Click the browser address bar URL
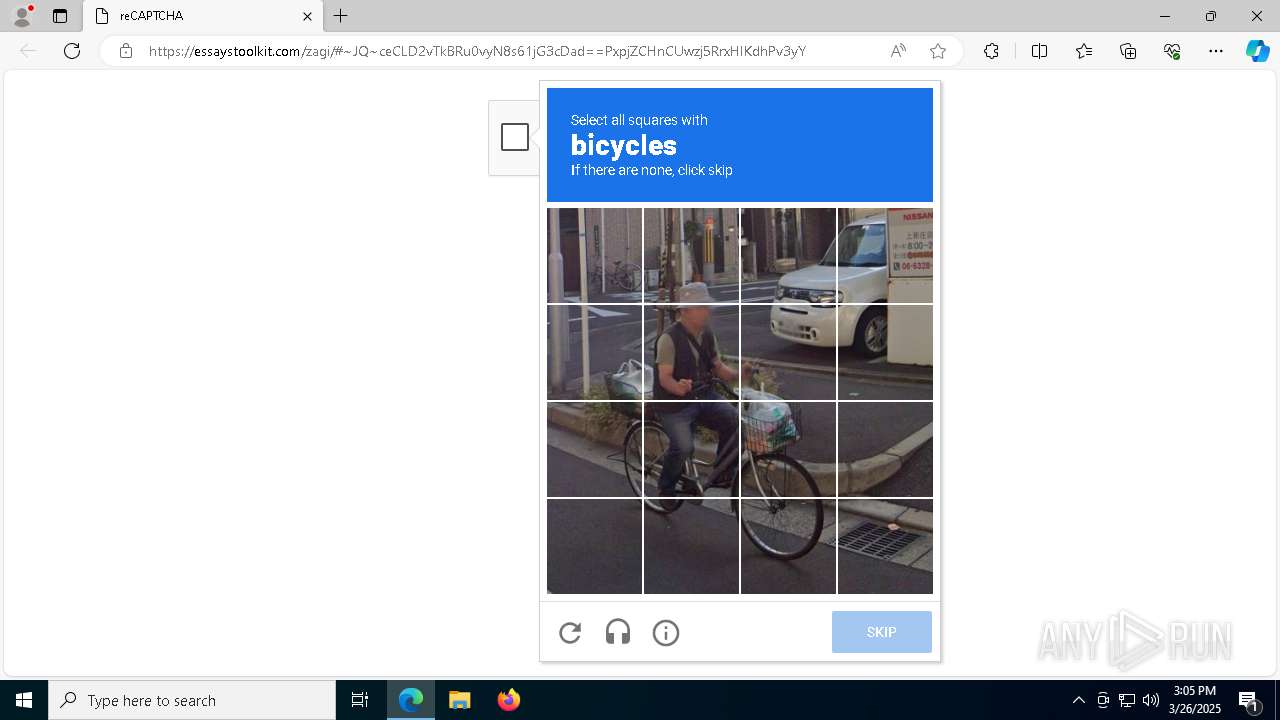Image resolution: width=1280 pixels, height=720 pixels. [477, 51]
